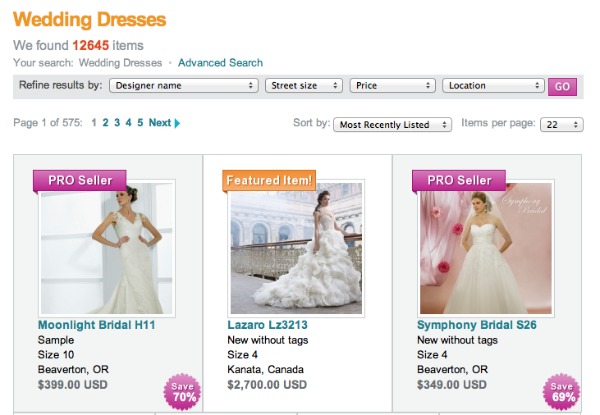This screenshot has width=600, height=415.
Task: Click the Size 10 text
Action: (x=56, y=355)
